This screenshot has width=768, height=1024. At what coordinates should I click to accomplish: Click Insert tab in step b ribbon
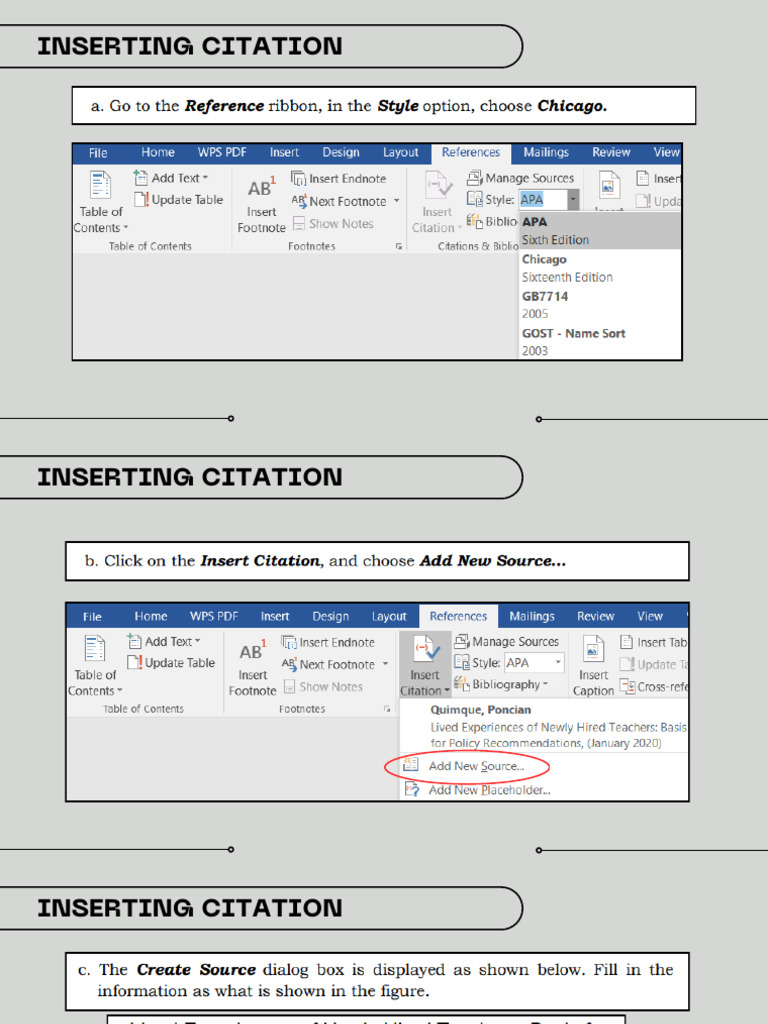tap(275, 616)
